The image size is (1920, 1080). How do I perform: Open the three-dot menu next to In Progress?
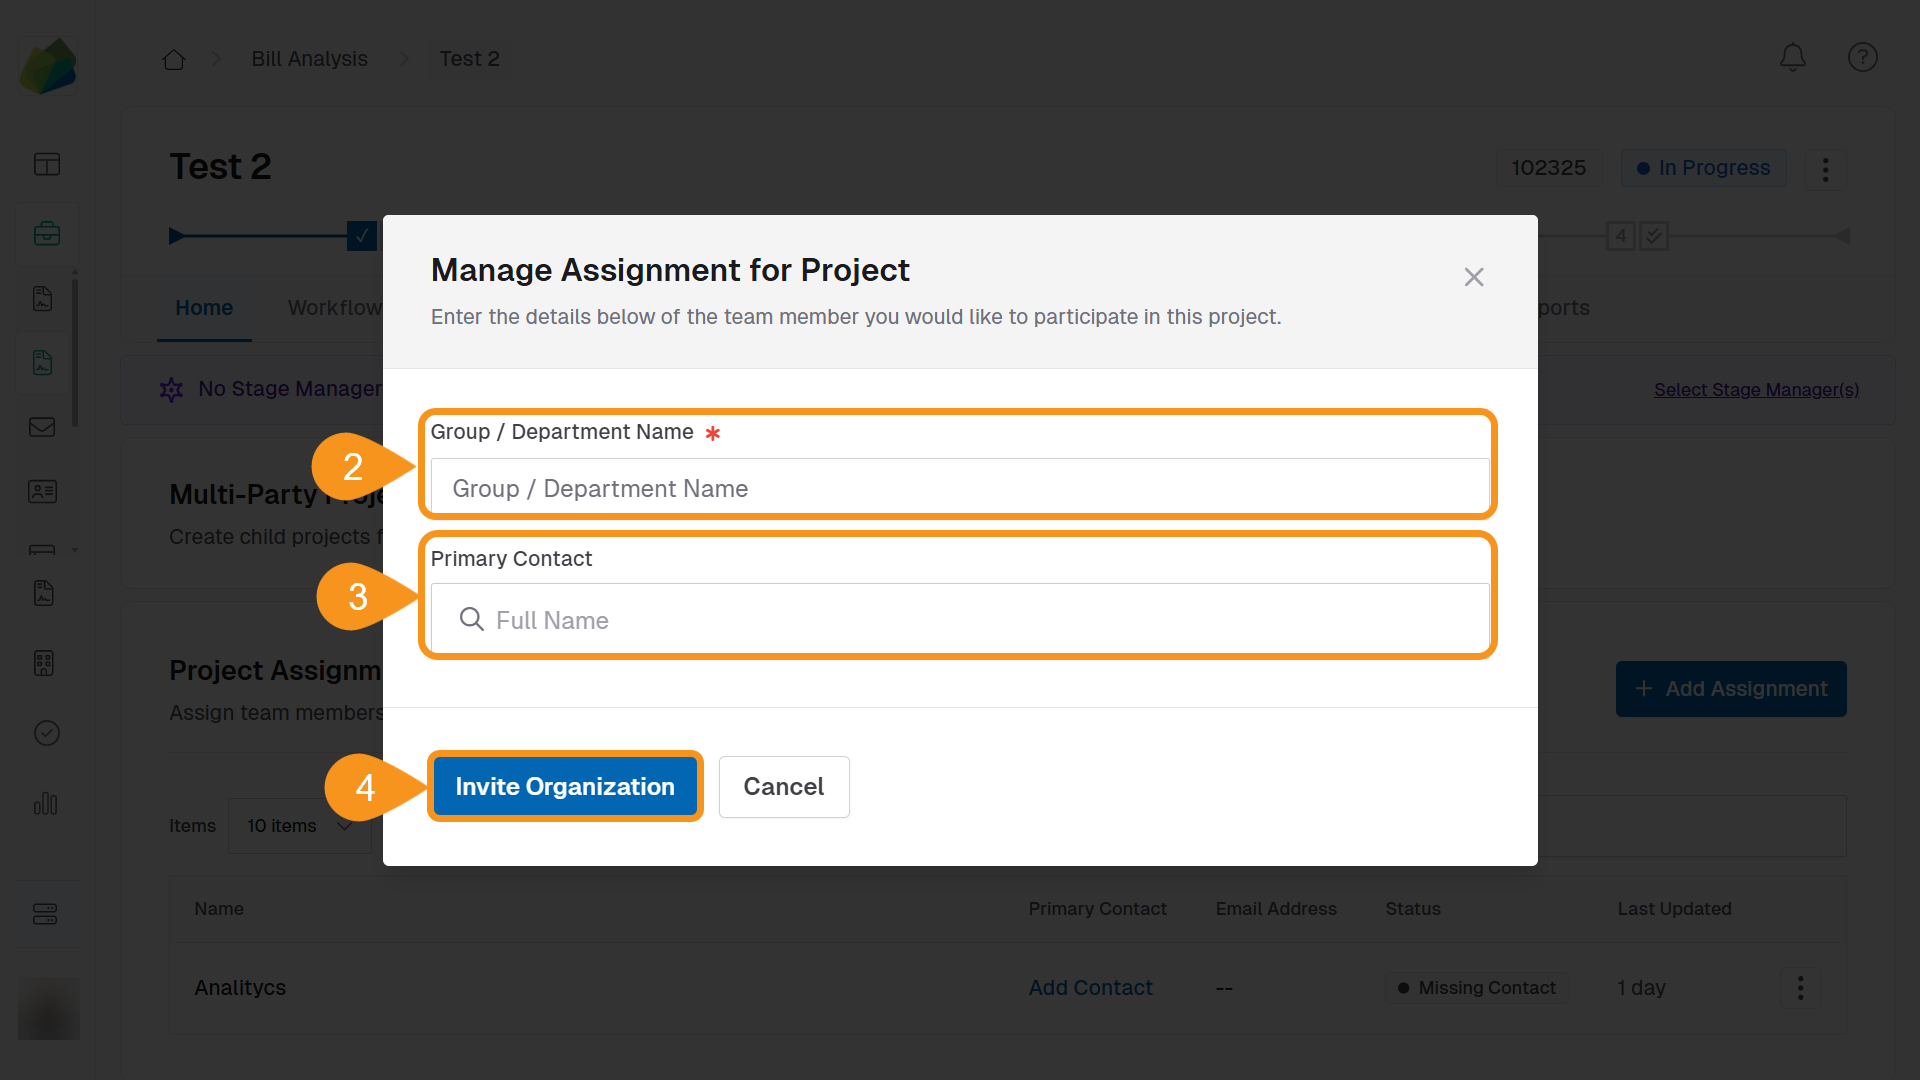(1825, 168)
